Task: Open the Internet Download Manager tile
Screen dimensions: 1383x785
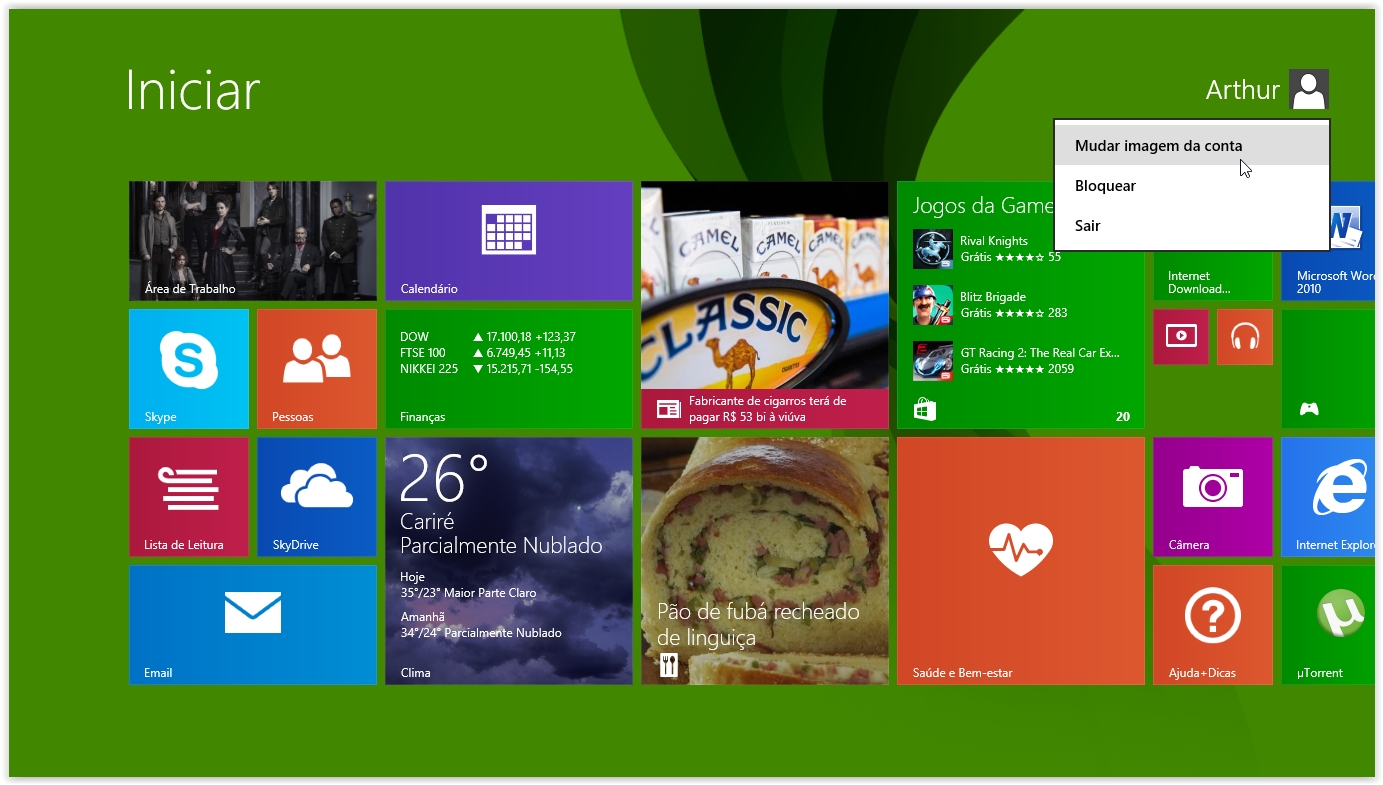Action: (x=1213, y=276)
